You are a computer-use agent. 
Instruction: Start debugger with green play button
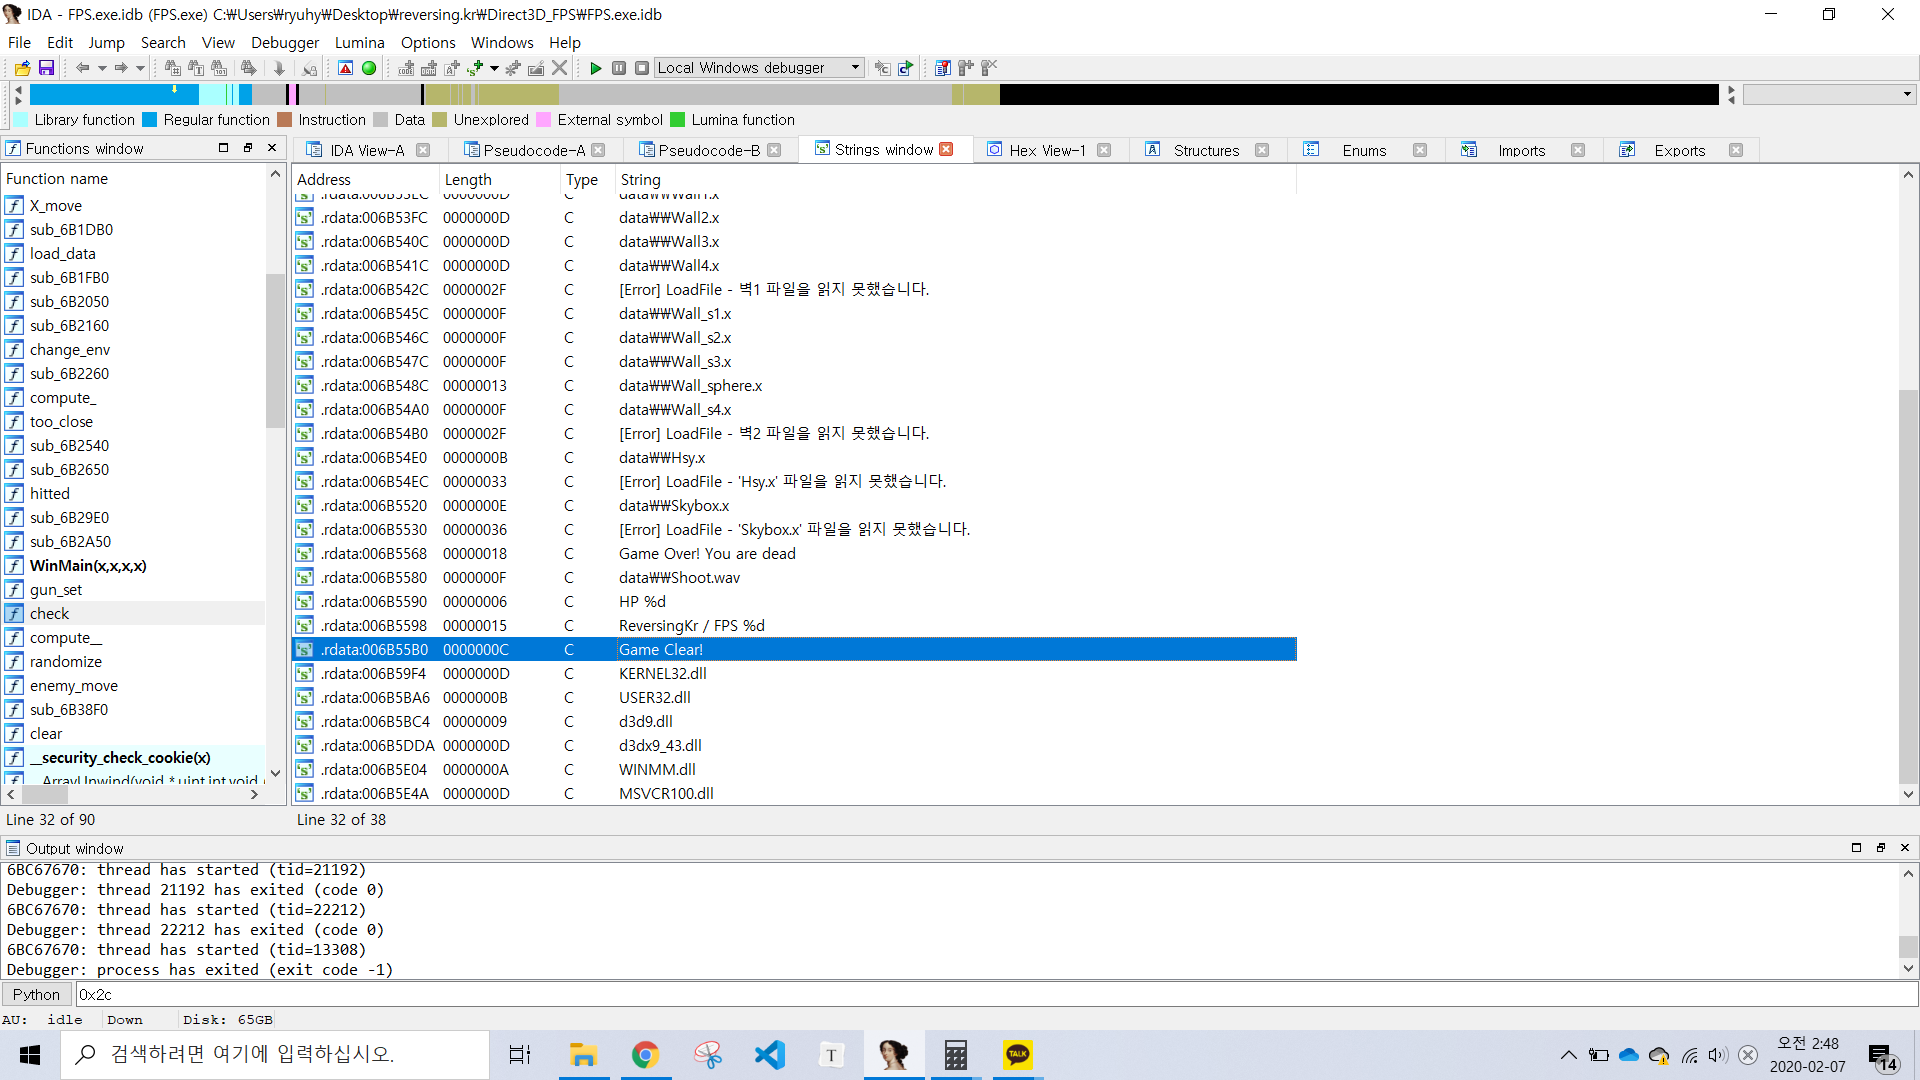[596, 68]
